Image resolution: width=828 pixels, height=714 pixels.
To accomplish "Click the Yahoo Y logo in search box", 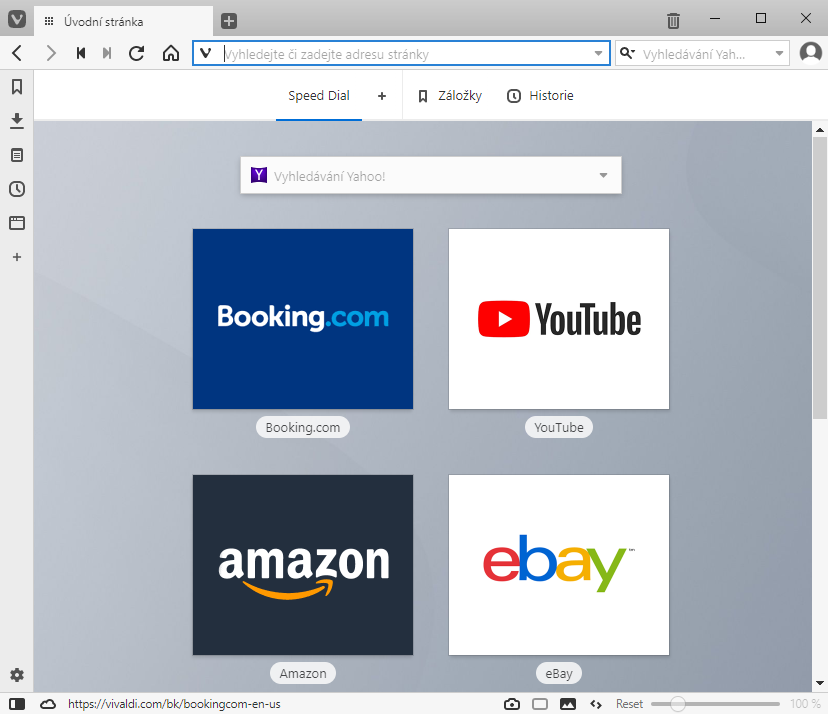I will [x=259, y=175].
